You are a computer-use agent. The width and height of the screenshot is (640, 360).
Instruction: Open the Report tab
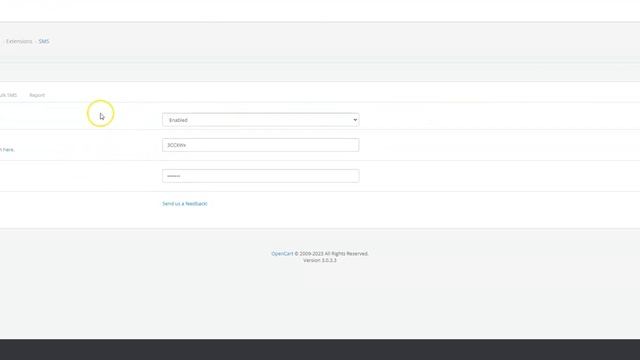37,95
